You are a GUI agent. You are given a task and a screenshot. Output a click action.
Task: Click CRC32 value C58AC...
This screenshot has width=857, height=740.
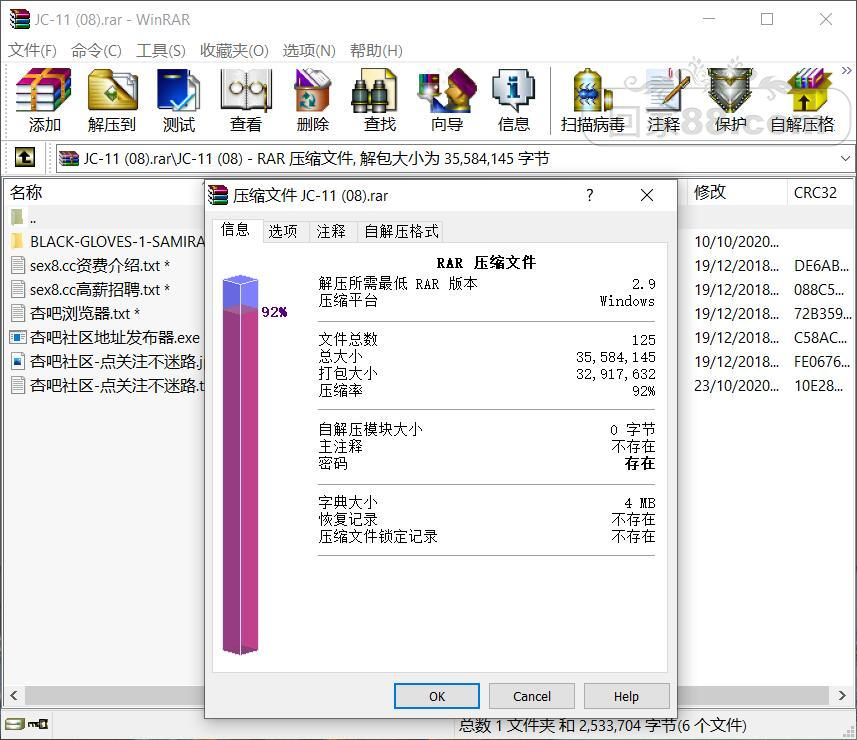(821, 338)
